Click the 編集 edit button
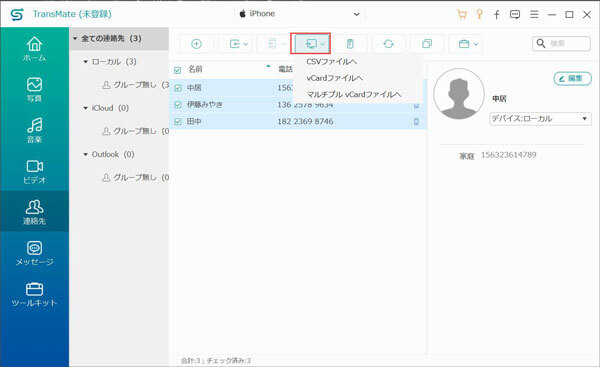Screen dimensions: 600x367 pyautogui.click(x=572, y=79)
